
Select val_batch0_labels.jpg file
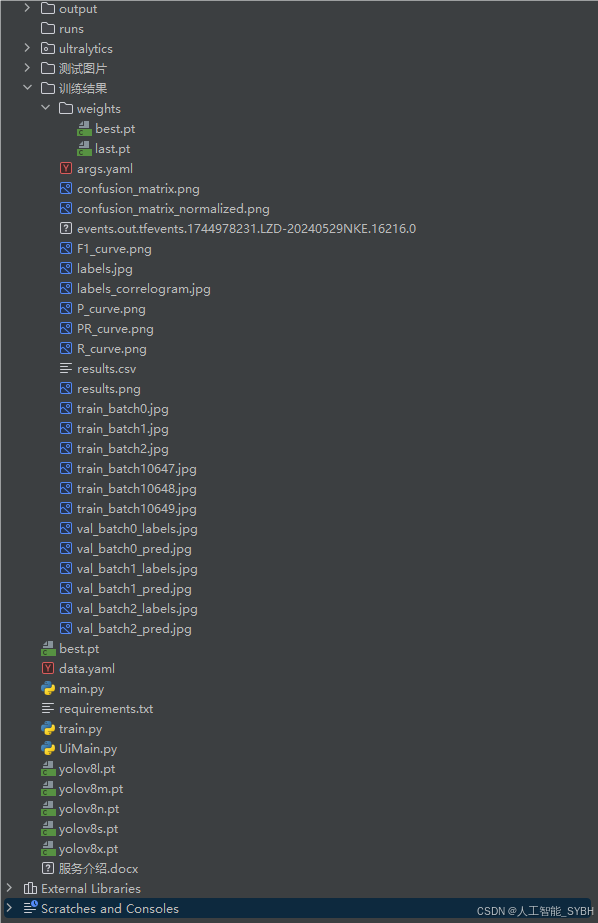point(137,529)
